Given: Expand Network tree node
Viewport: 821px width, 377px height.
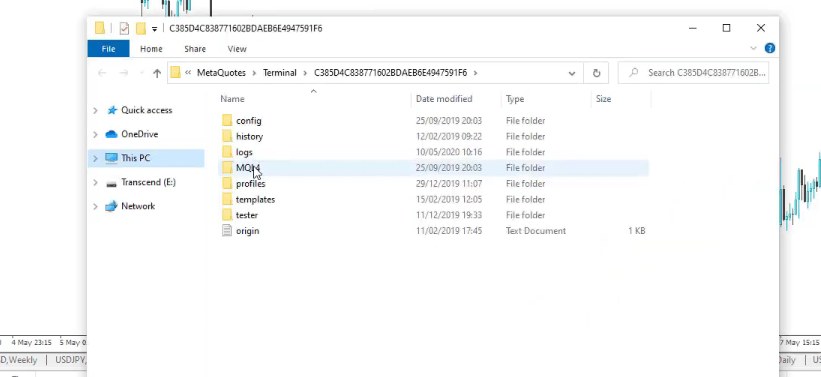Looking at the screenshot, I should [x=95, y=206].
